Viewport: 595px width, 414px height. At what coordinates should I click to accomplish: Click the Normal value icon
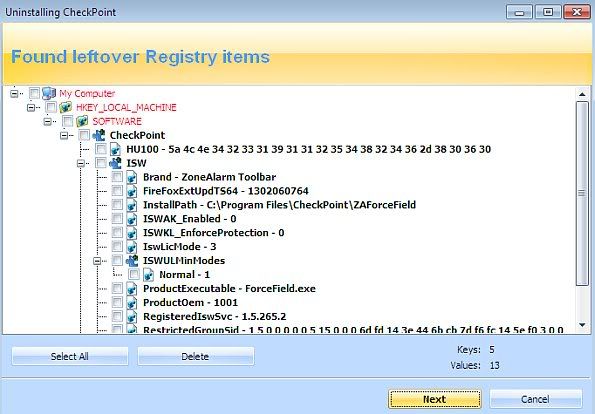[x=148, y=275]
